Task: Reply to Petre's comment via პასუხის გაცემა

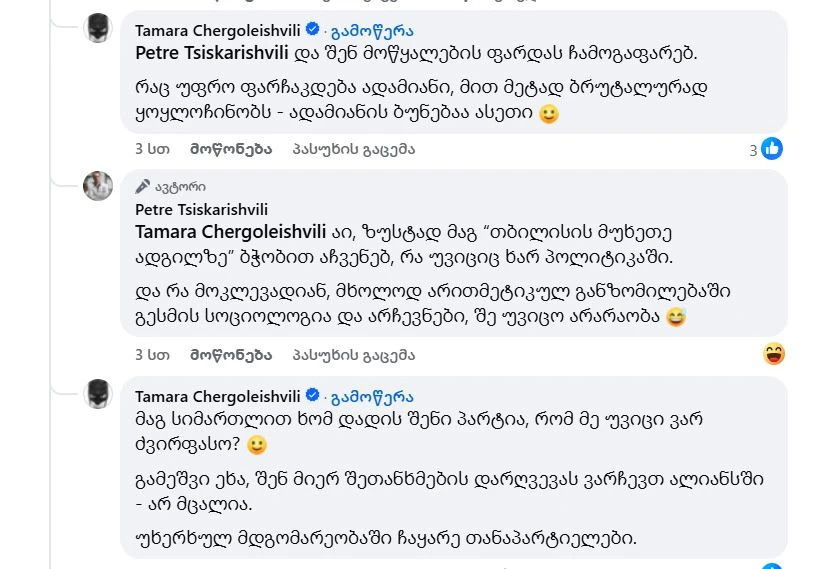Action: click(353, 354)
